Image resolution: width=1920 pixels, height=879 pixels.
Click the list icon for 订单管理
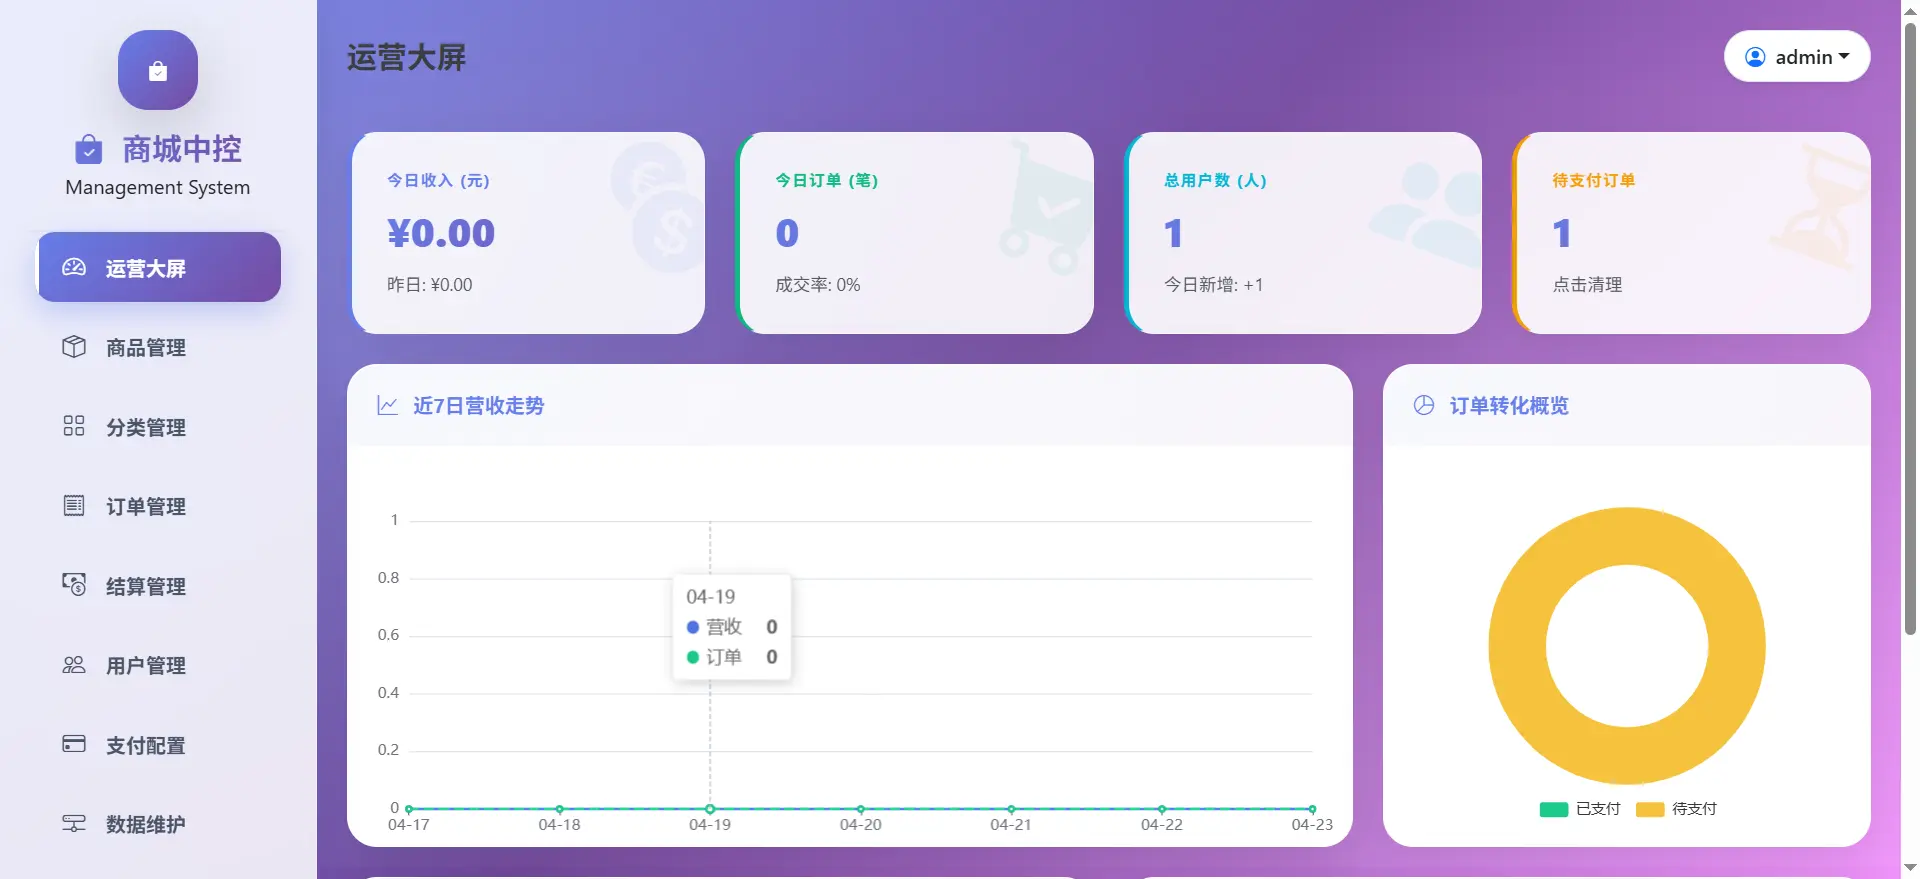74,506
